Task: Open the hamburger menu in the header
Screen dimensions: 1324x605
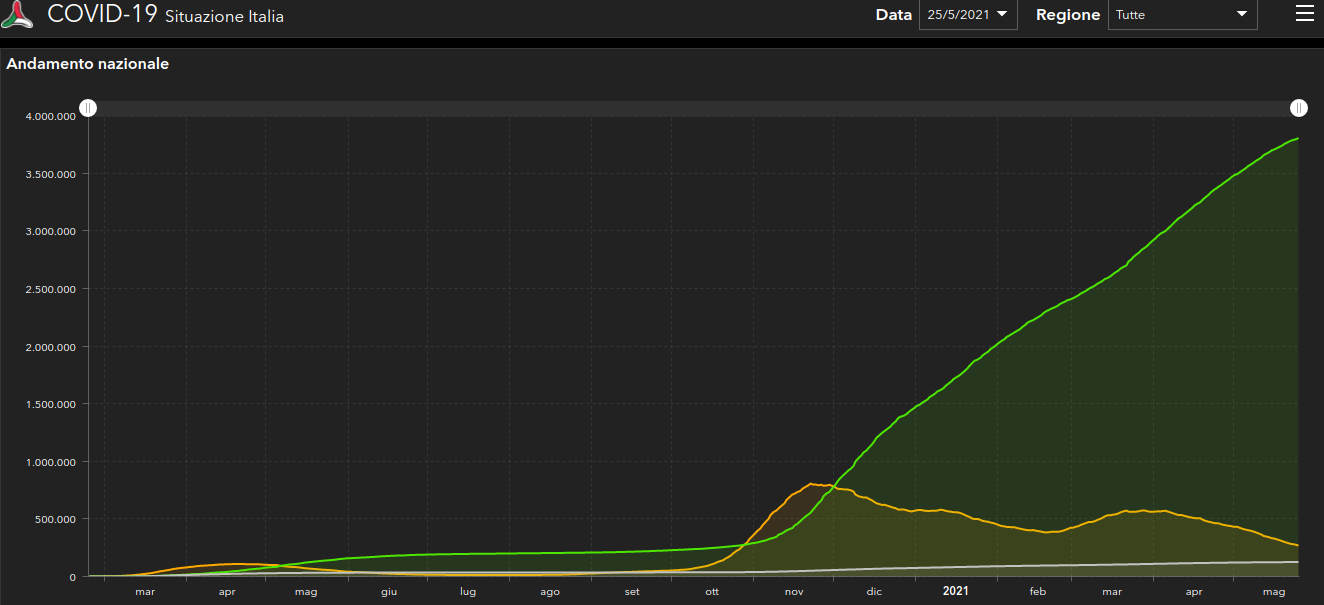Action: coord(1304,13)
